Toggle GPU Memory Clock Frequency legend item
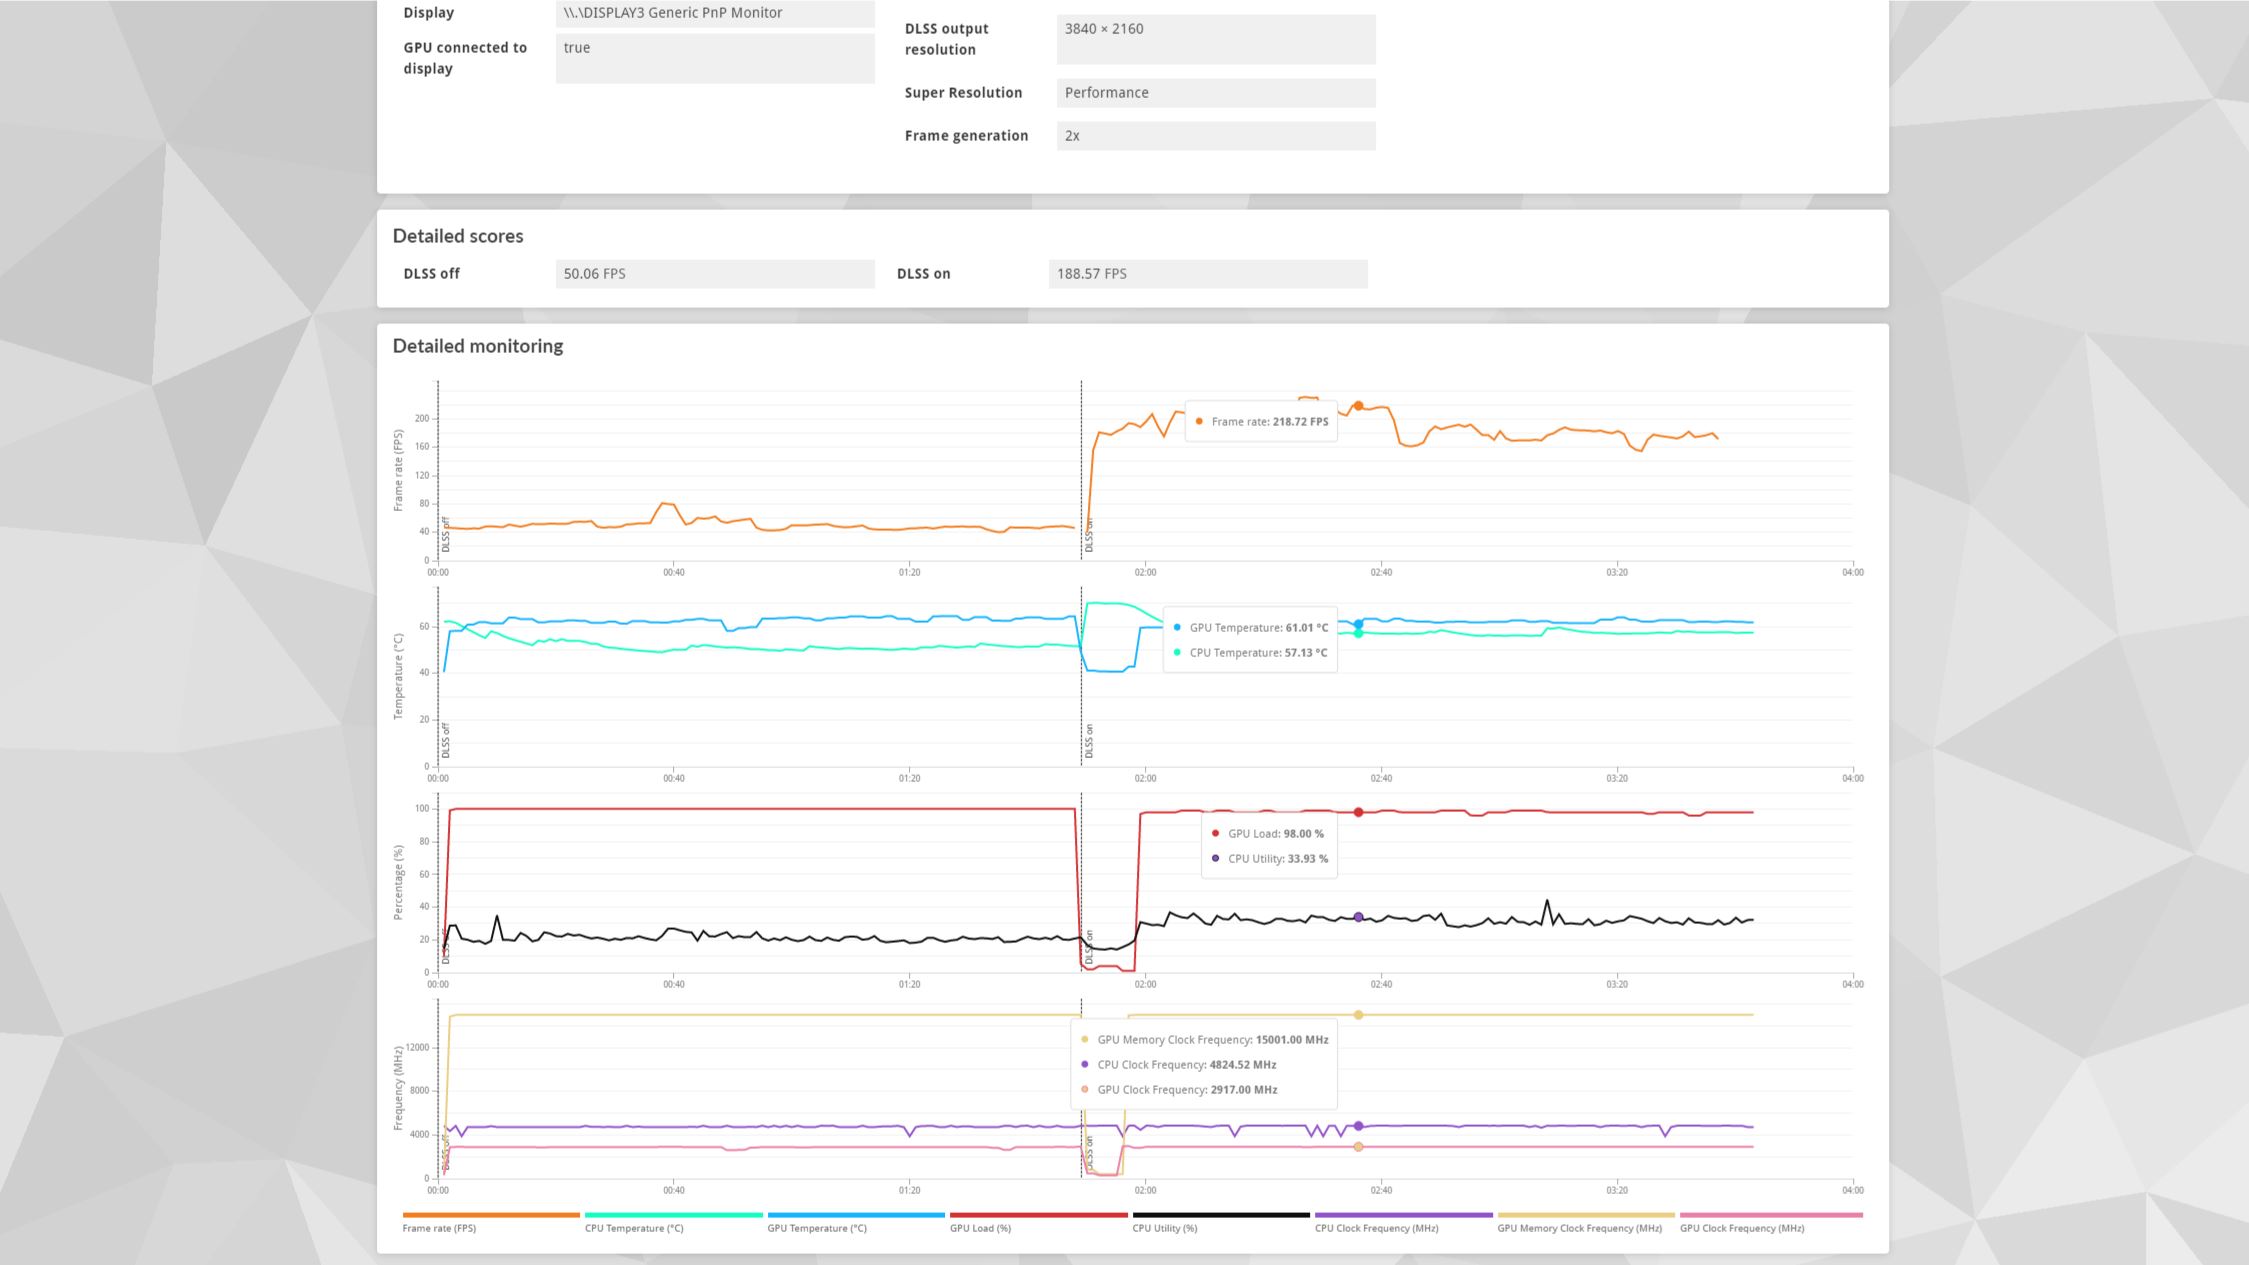 (1579, 1227)
